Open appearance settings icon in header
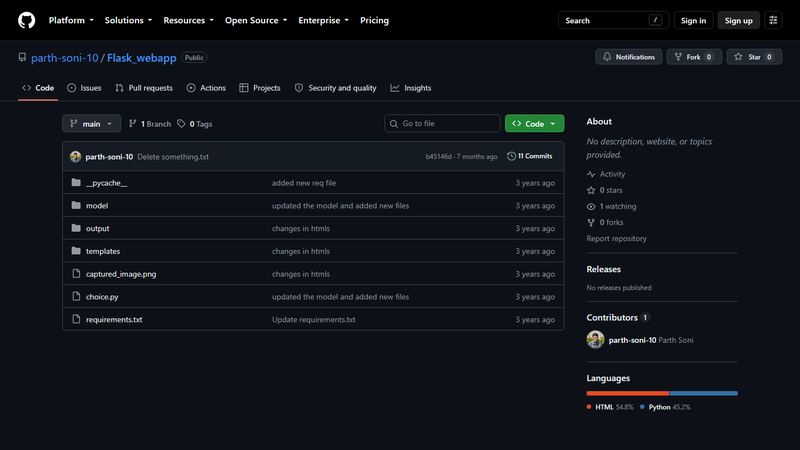Viewport: 800px width, 450px height. pos(773,20)
